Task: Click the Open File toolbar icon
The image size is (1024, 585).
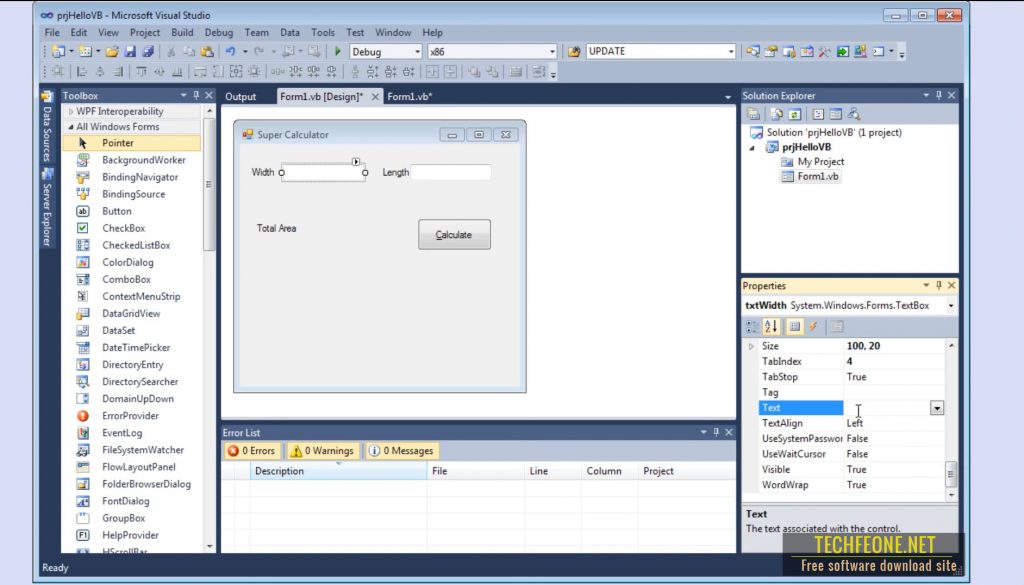Action: [112, 52]
